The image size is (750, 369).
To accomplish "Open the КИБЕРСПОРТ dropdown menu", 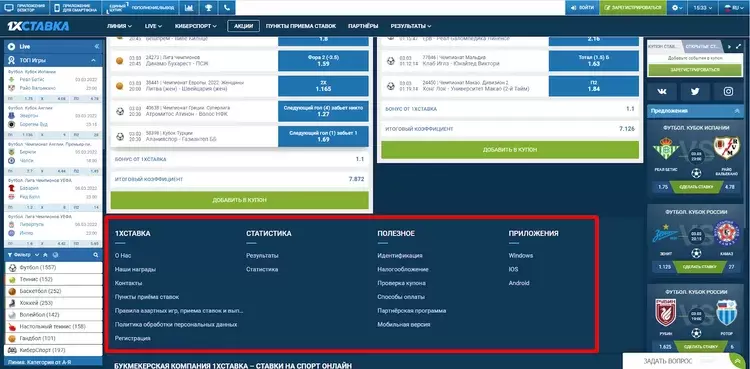I will point(196,26).
